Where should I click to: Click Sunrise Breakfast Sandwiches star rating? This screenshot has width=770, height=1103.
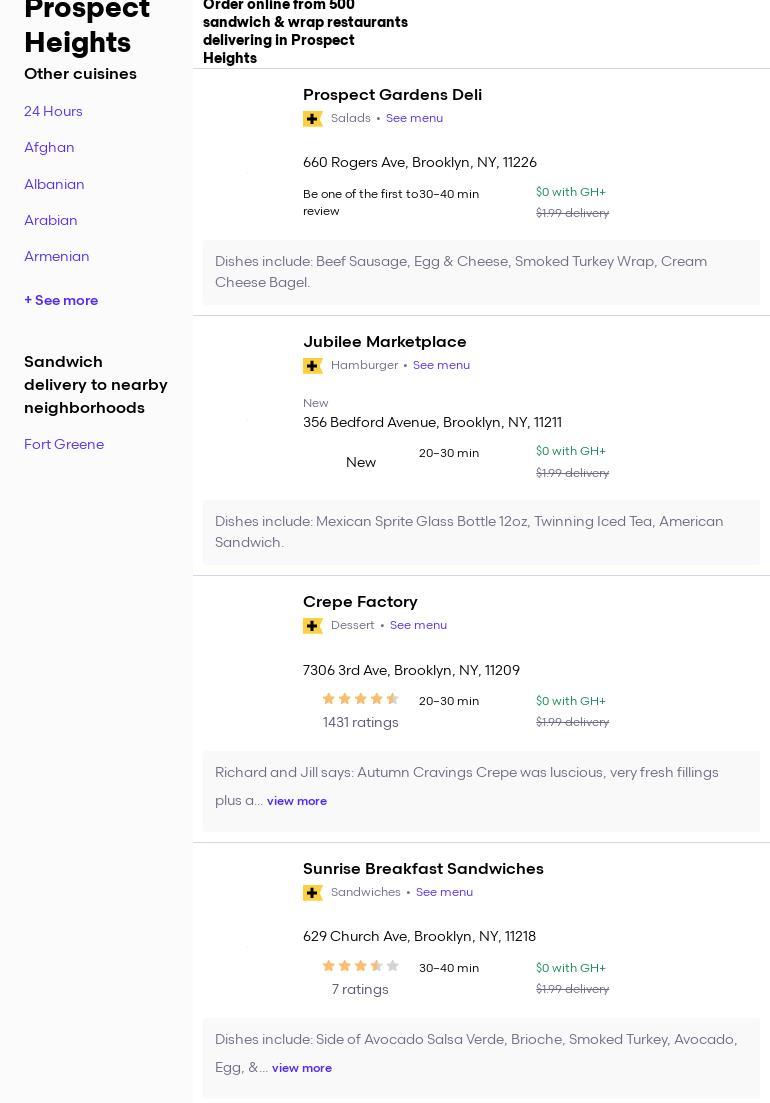click(360, 966)
